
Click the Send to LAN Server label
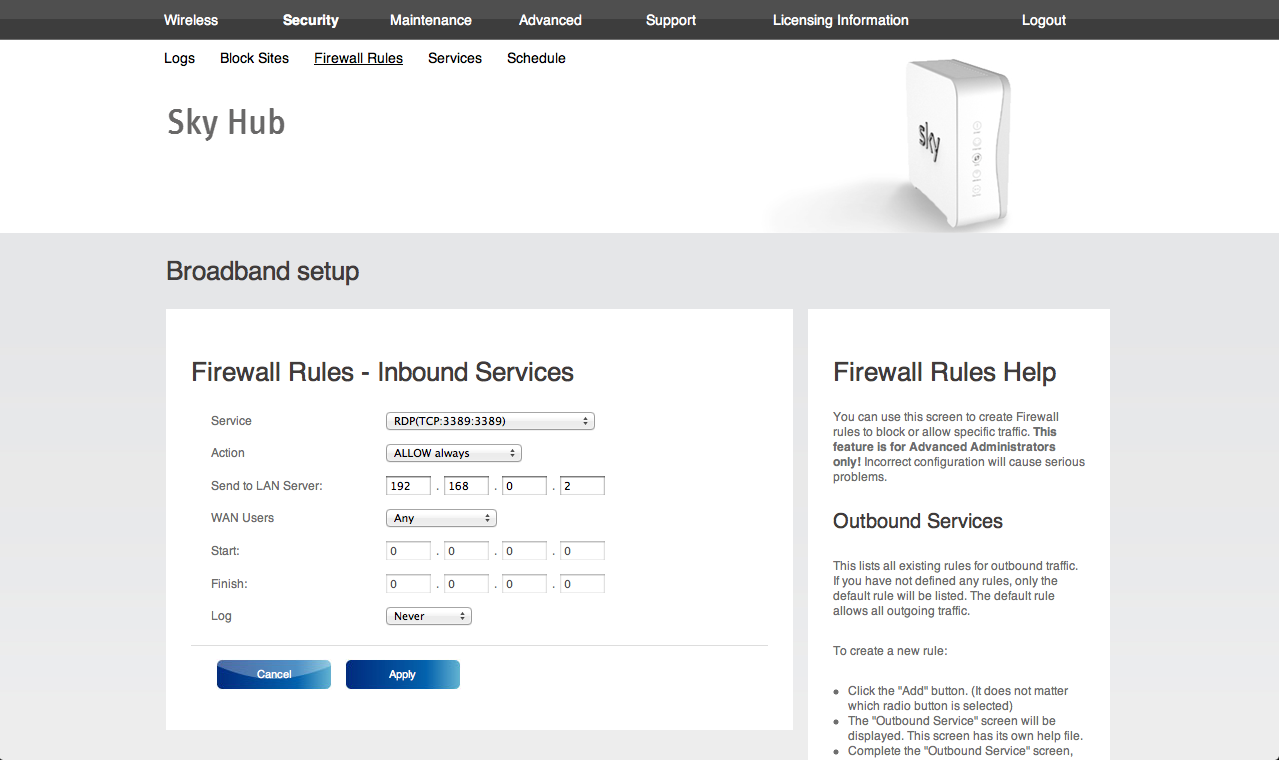tap(267, 486)
